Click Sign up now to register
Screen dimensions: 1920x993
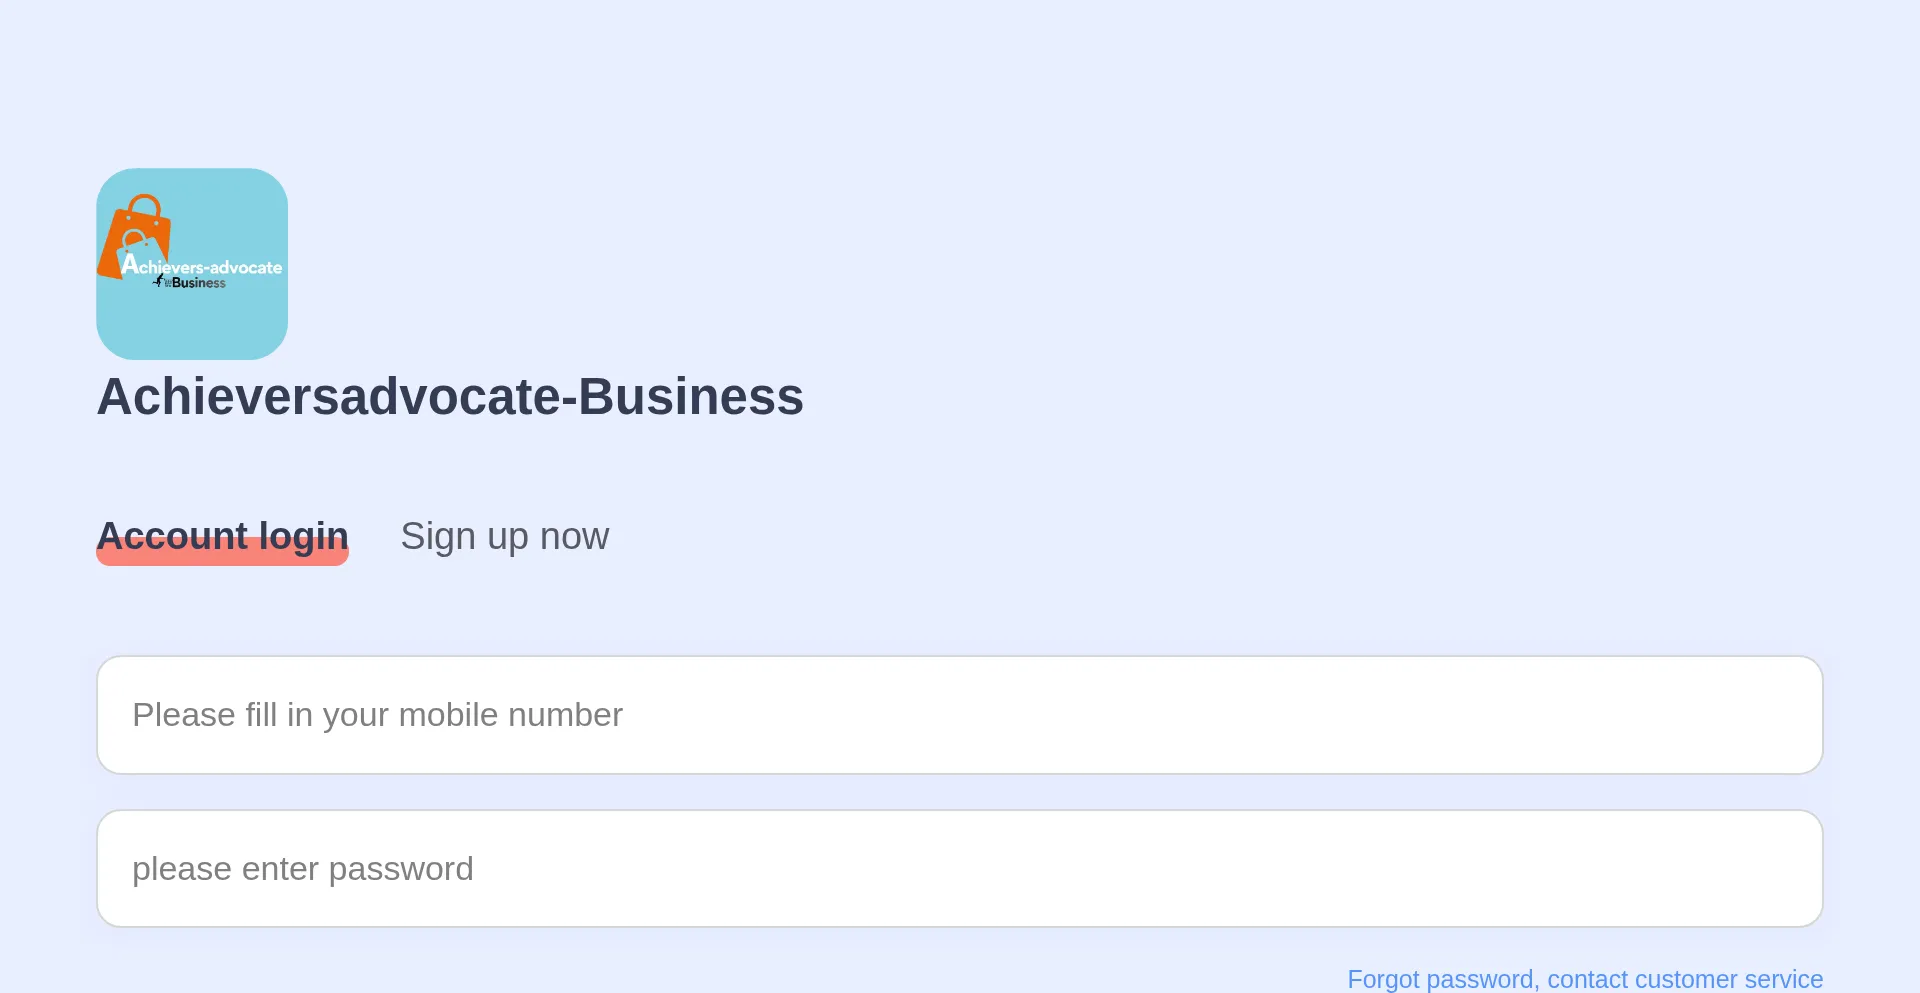[505, 536]
